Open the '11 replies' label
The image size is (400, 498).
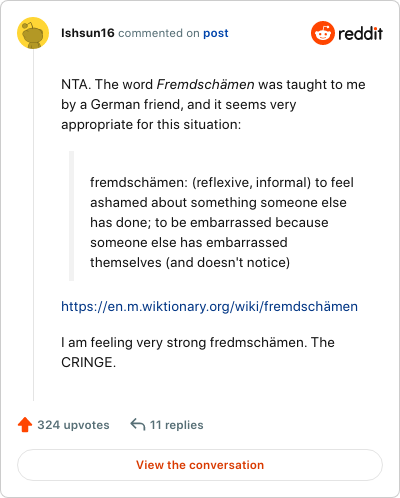tap(177, 425)
